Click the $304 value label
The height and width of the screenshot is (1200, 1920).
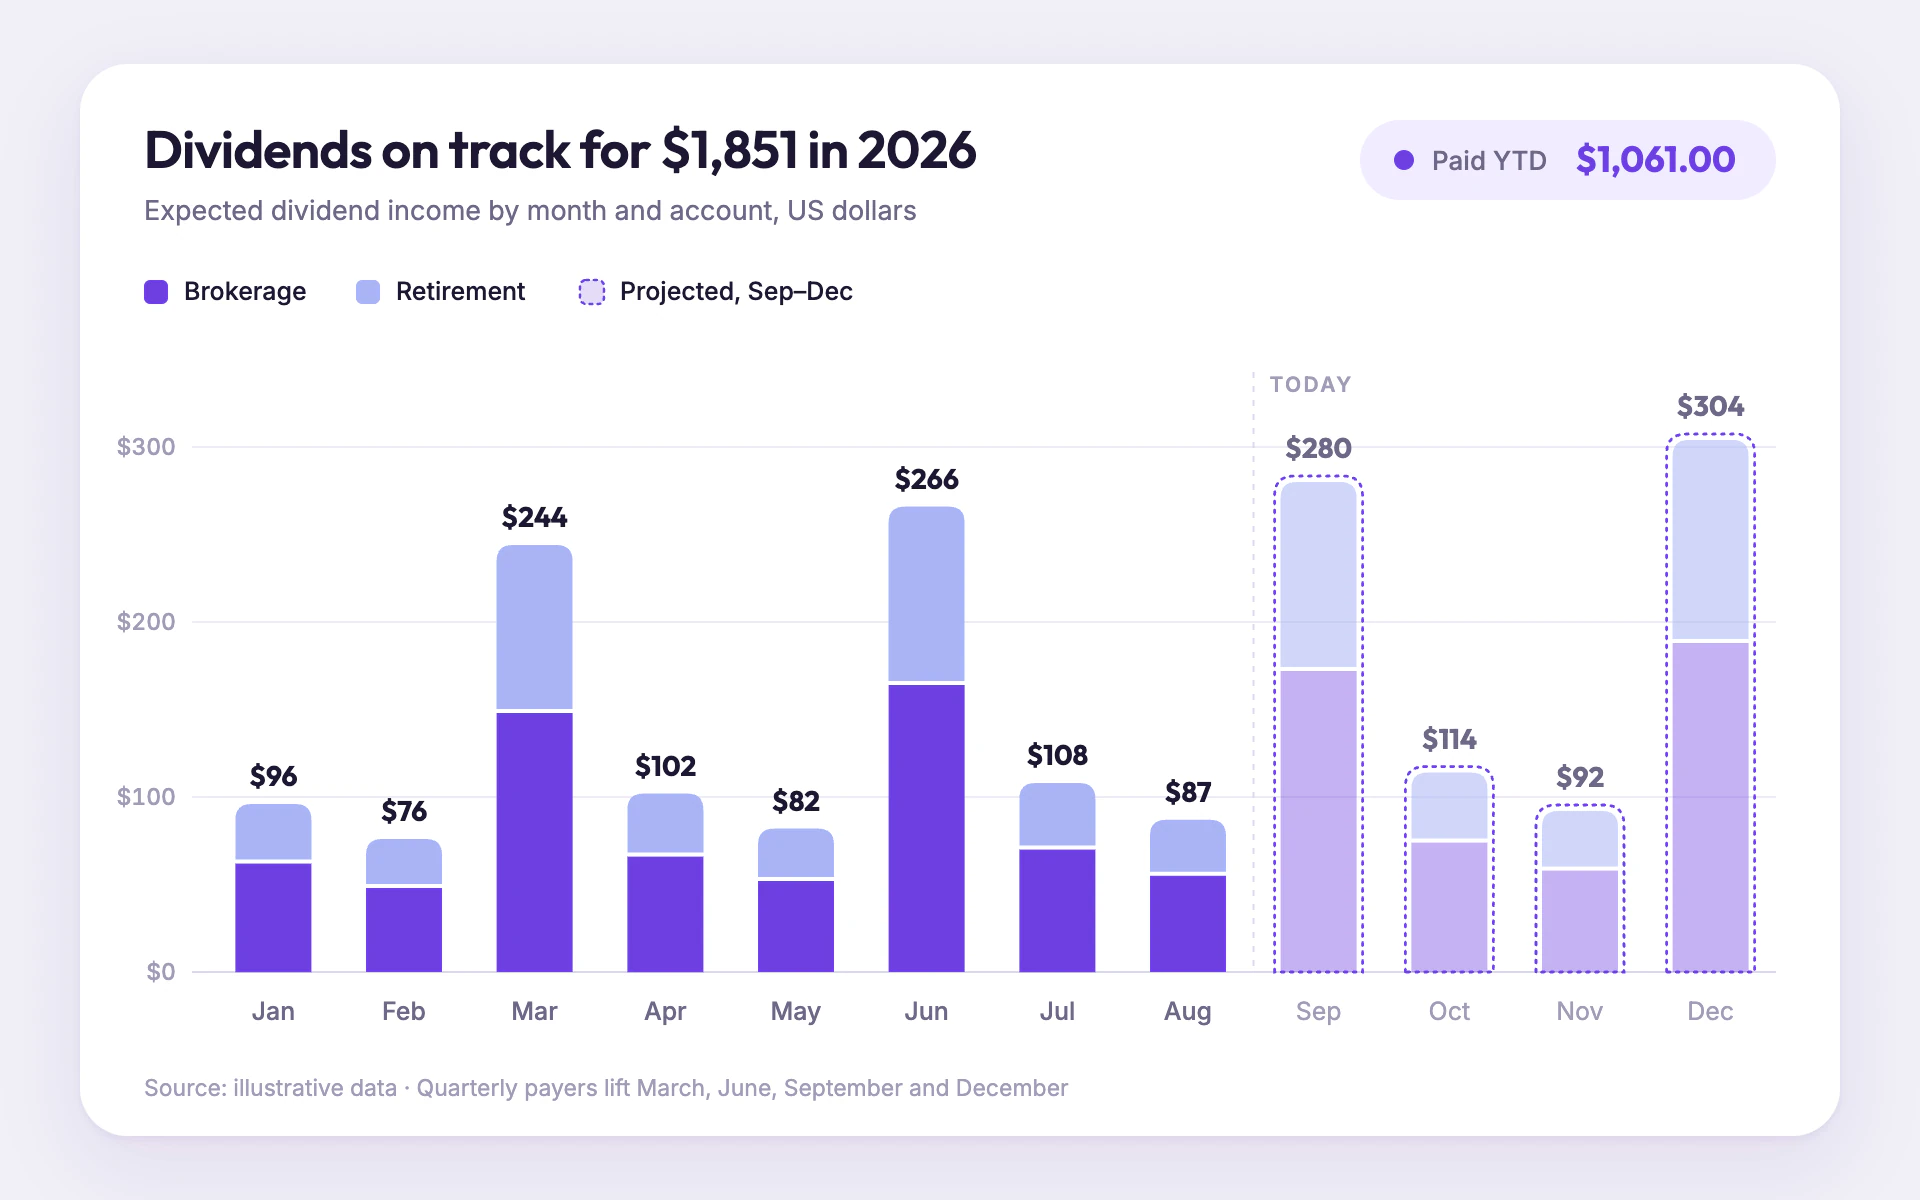[x=1710, y=406]
